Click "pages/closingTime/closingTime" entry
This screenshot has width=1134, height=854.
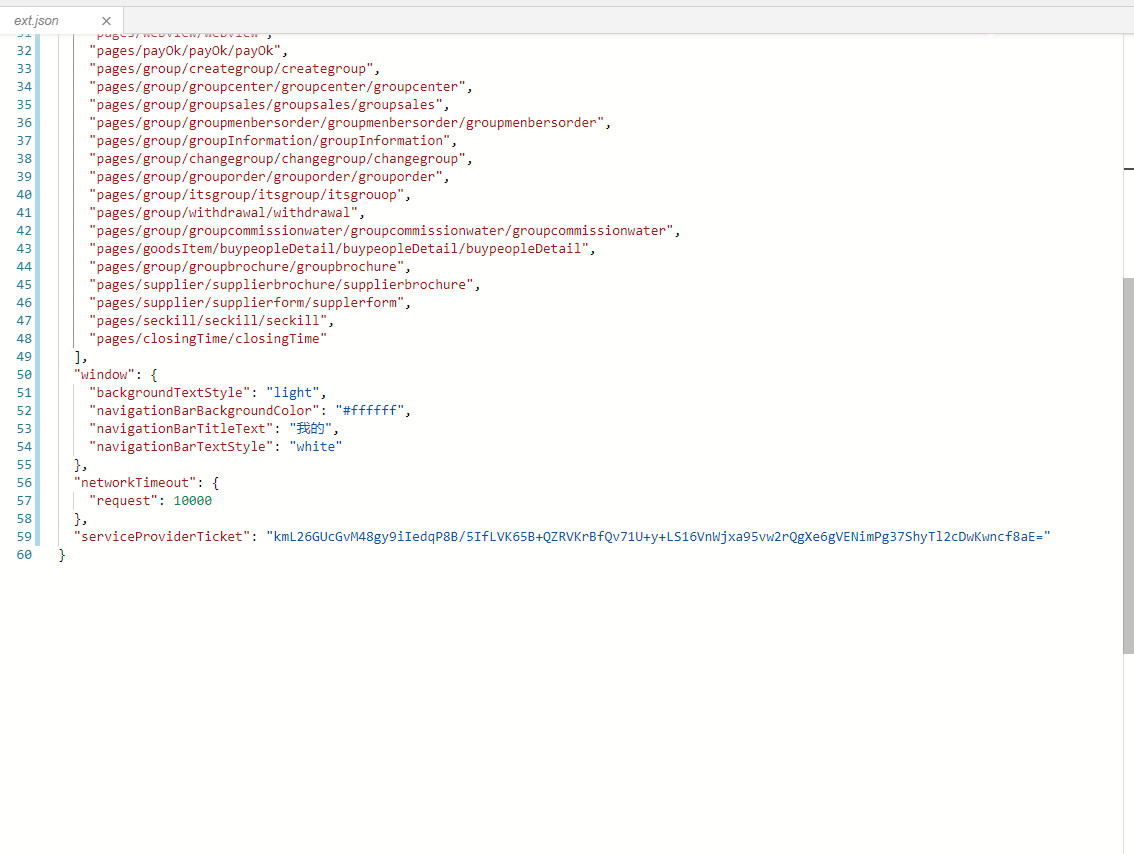pos(208,338)
